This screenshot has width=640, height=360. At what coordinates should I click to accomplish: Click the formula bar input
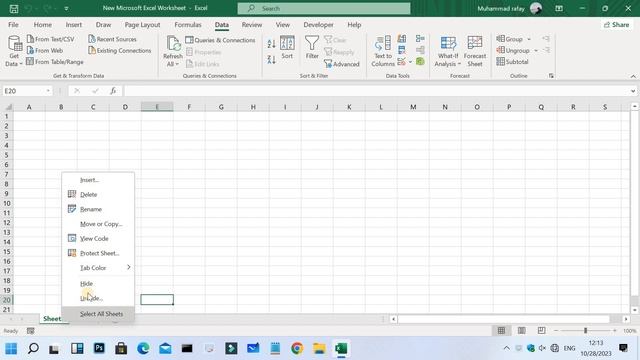(376, 91)
